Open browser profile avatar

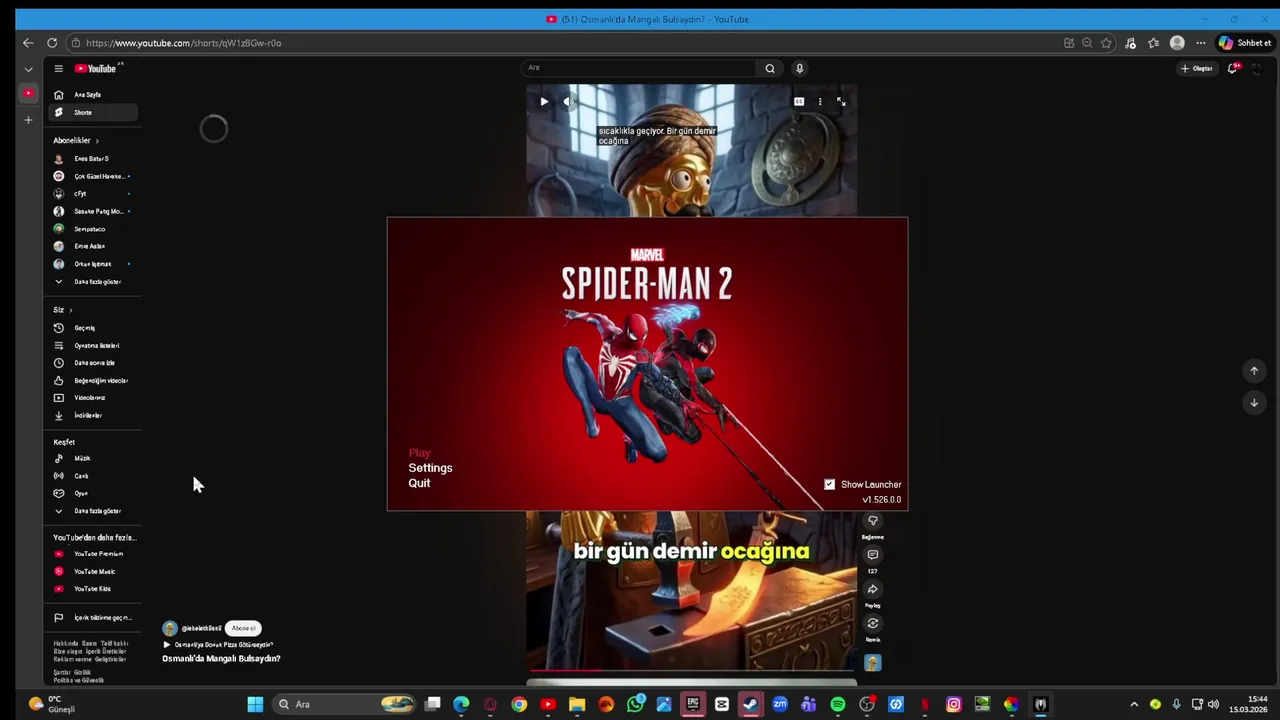tap(1177, 43)
